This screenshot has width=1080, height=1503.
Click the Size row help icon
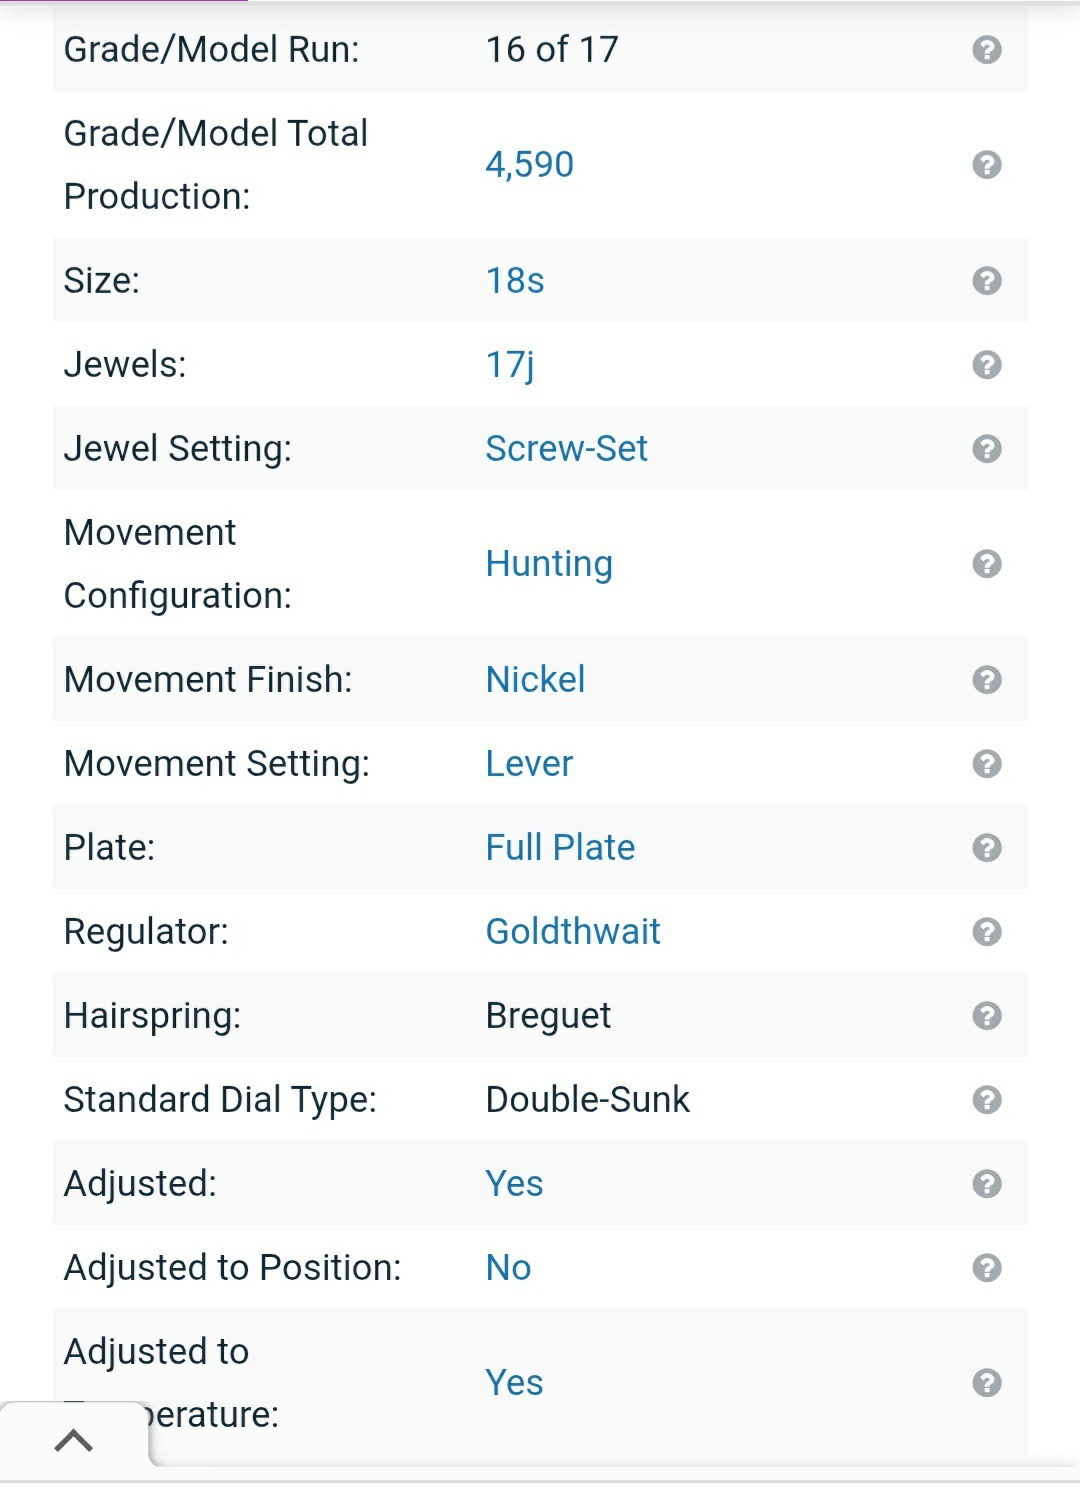(987, 281)
